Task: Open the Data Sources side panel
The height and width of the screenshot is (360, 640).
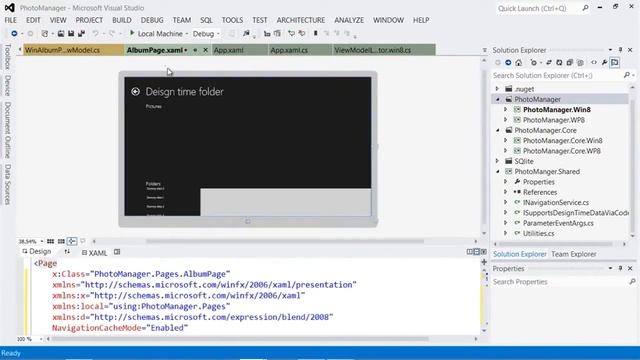Action: [x=7, y=184]
